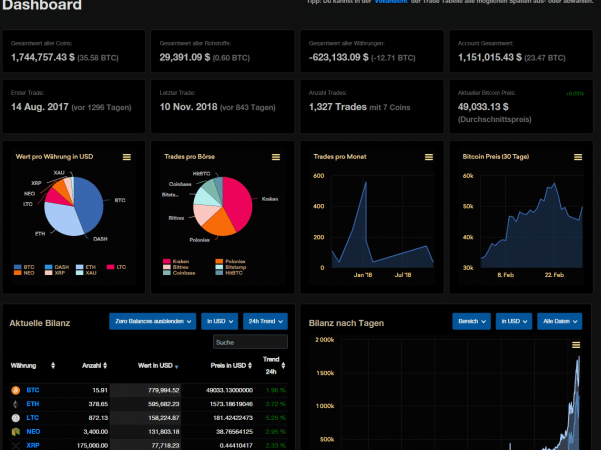Click NEO trend 2.95 % value
Viewport: 601px width, 450px height.
(x=276, y=432)
